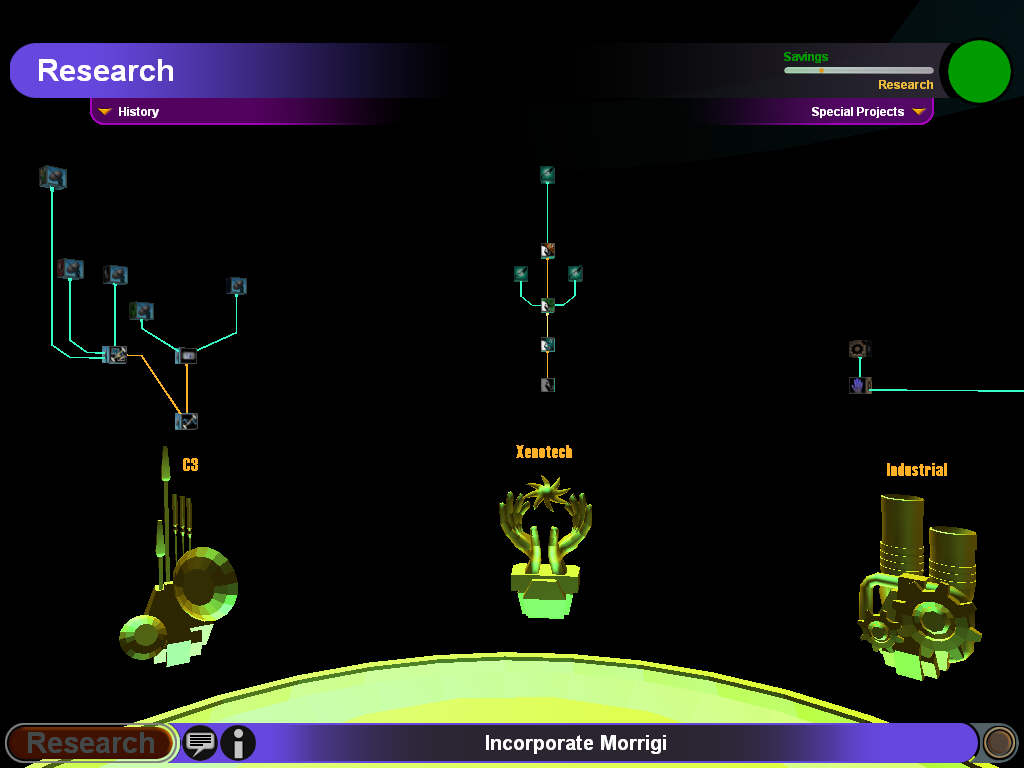
Task: Click the Xenotech category label
Action: [544, 452]
